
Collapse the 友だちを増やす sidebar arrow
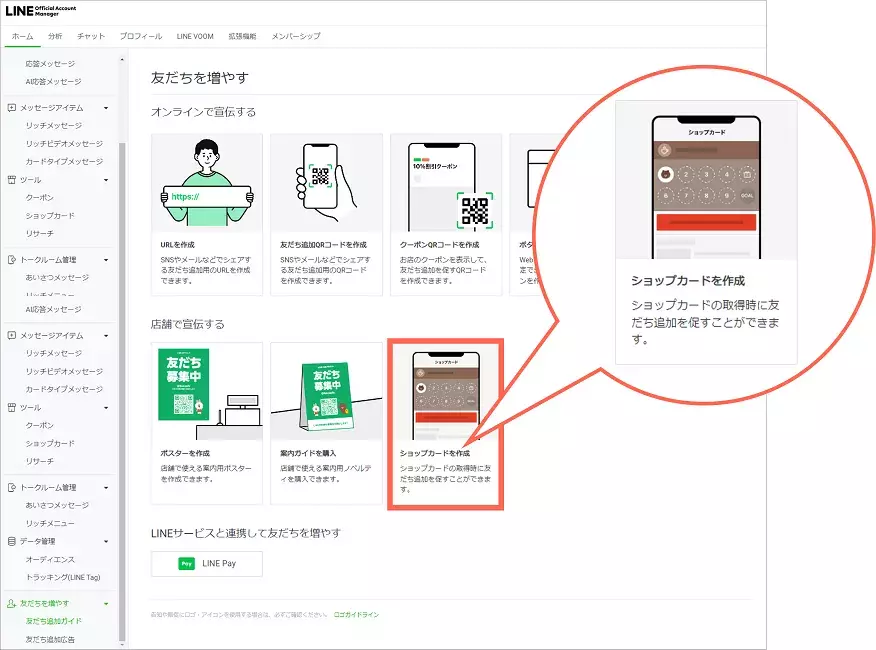[106, 604]
